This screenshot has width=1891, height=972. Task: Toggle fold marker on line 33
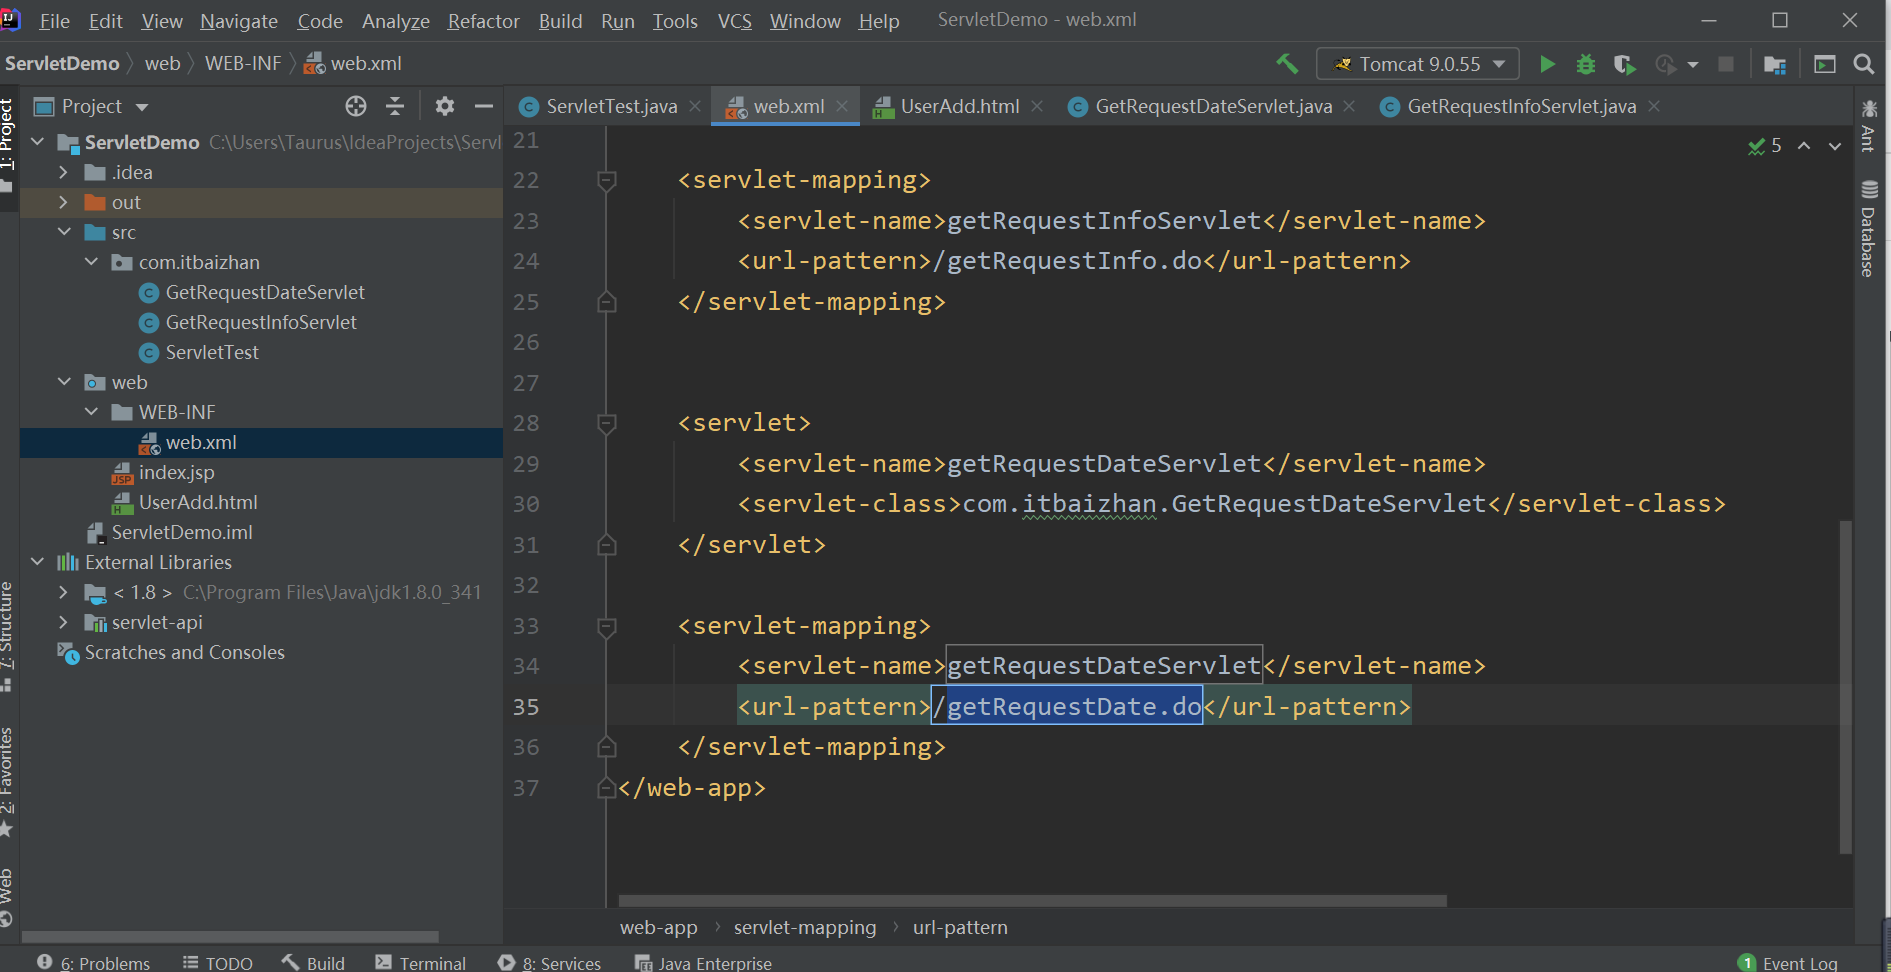coord(606,627)
